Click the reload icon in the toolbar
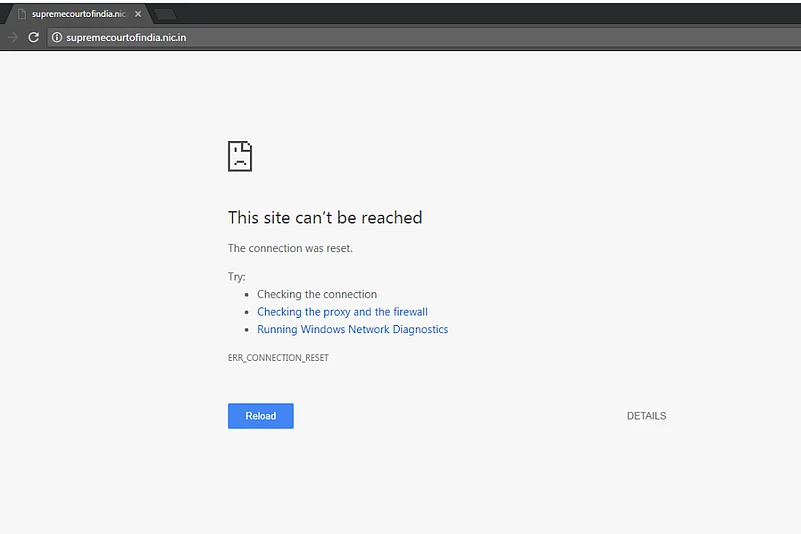 coord(33,37)
